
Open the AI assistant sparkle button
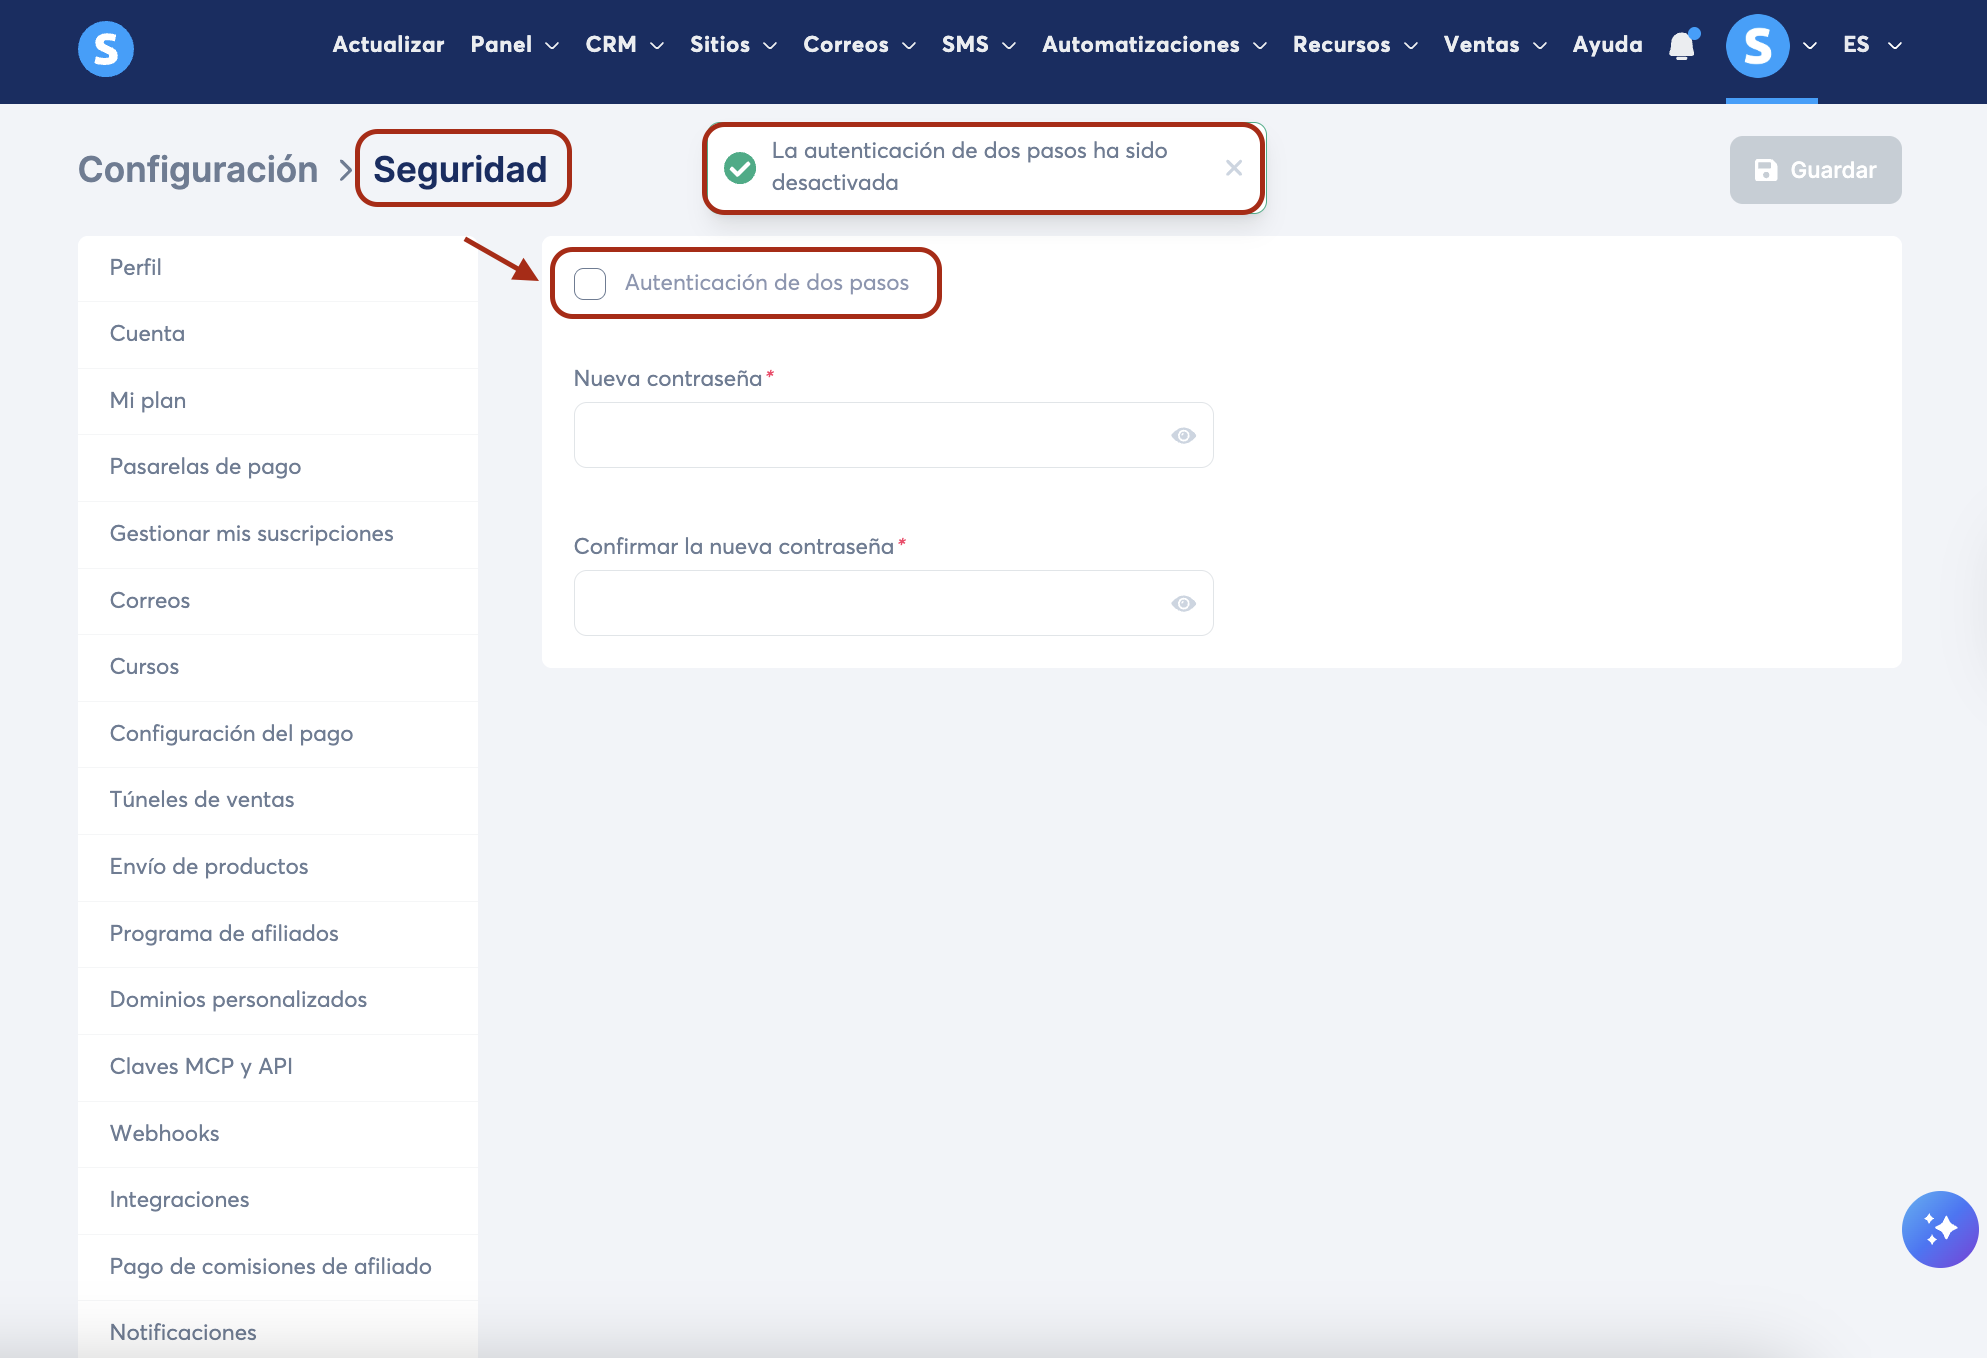pyautogui.click(x=1939, y=1229)
